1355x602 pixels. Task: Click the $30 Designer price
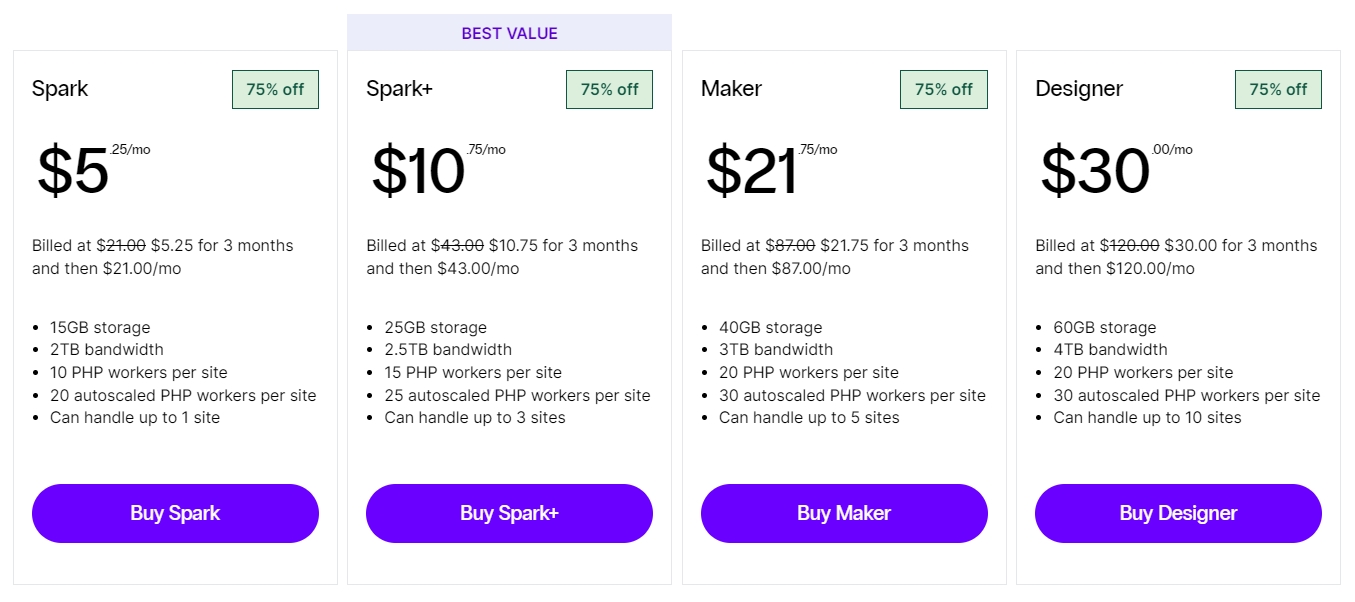1095,170
